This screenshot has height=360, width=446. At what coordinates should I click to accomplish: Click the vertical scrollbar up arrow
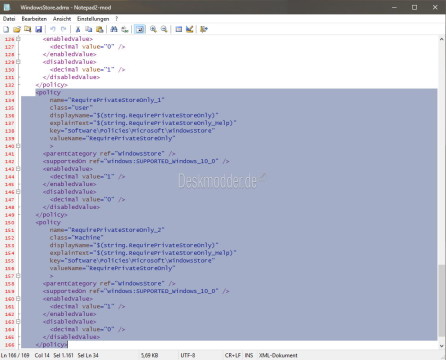click(x=442, y=39)
